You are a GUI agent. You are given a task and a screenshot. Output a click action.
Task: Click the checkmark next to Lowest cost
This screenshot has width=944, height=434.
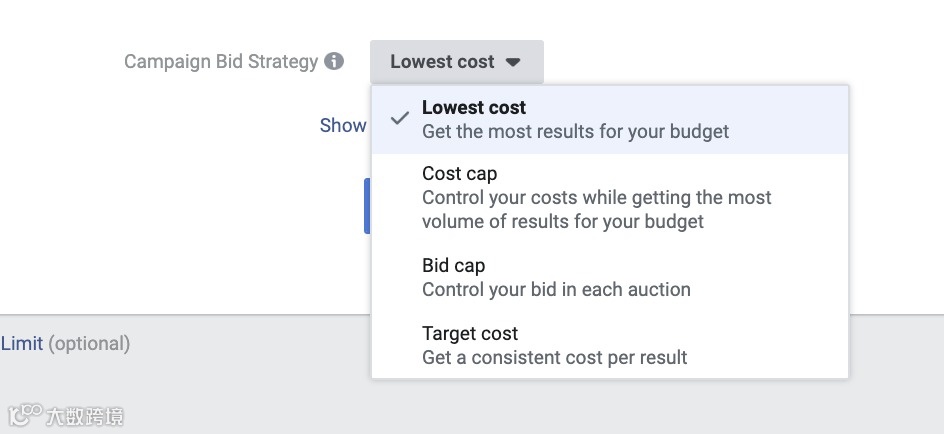[400, 118]
